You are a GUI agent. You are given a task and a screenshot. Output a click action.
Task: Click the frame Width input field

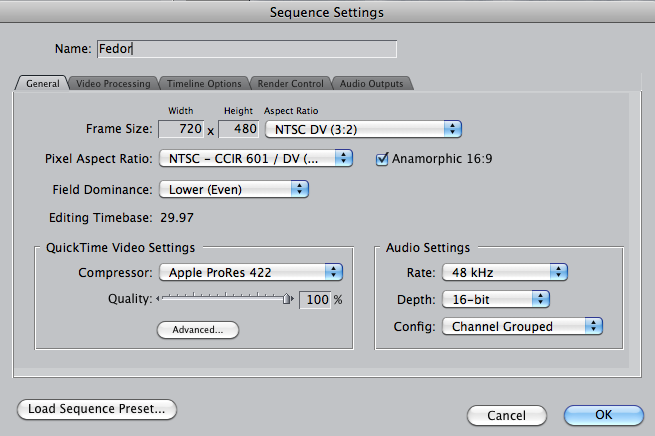pos(182,129)
